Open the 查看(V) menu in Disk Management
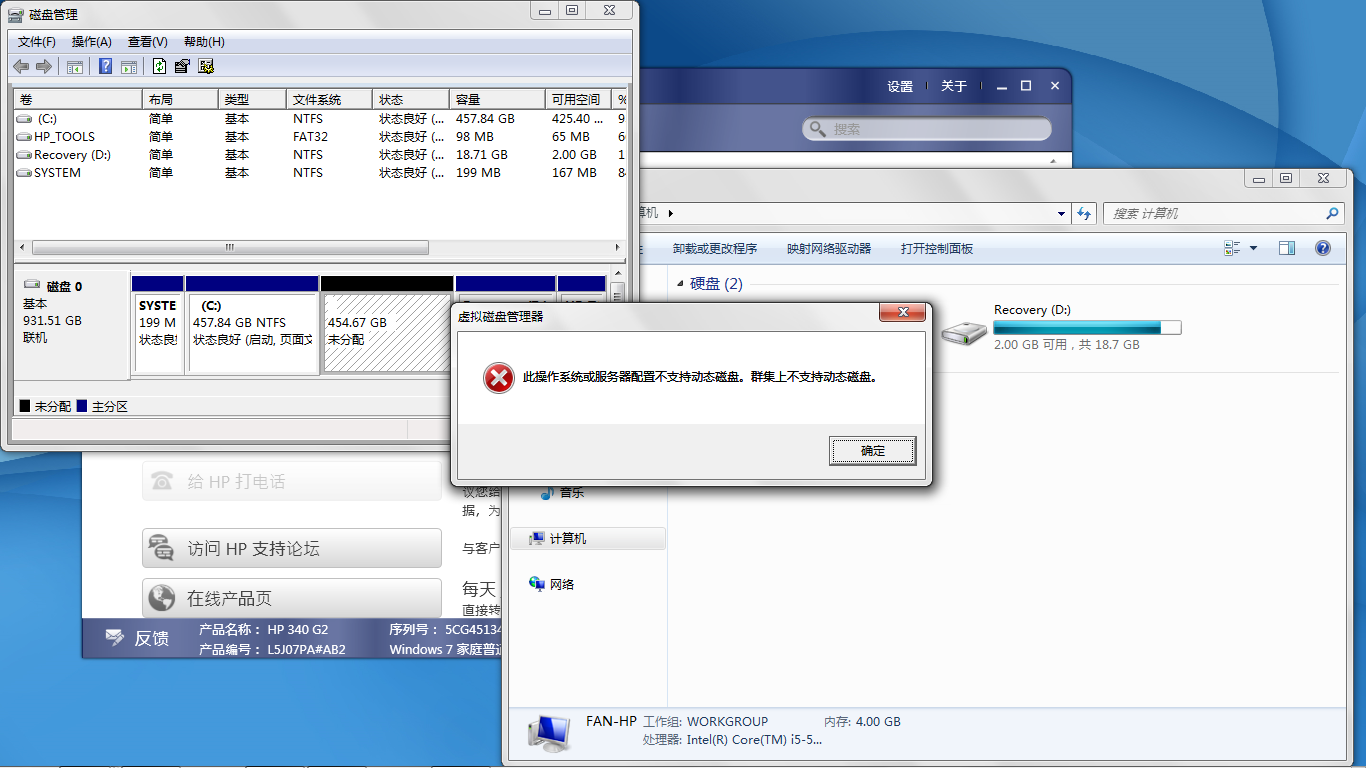Image resolution: width=1366 pixels, height=768 pixels. (148, 42)
